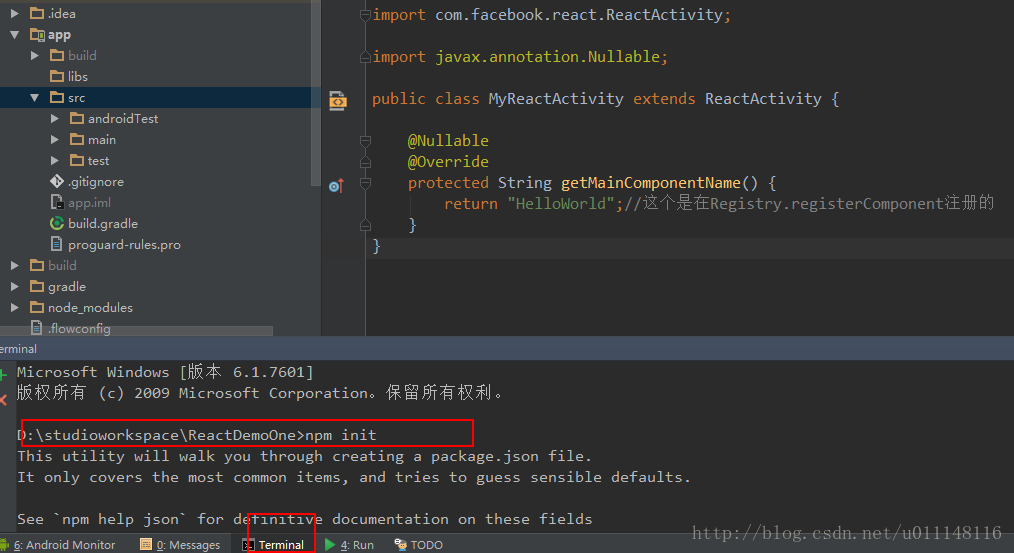Click the proguard-rules.pro file icon
Image resolution: width=1014 pixels, height=553 pixels.
(57, 244)
